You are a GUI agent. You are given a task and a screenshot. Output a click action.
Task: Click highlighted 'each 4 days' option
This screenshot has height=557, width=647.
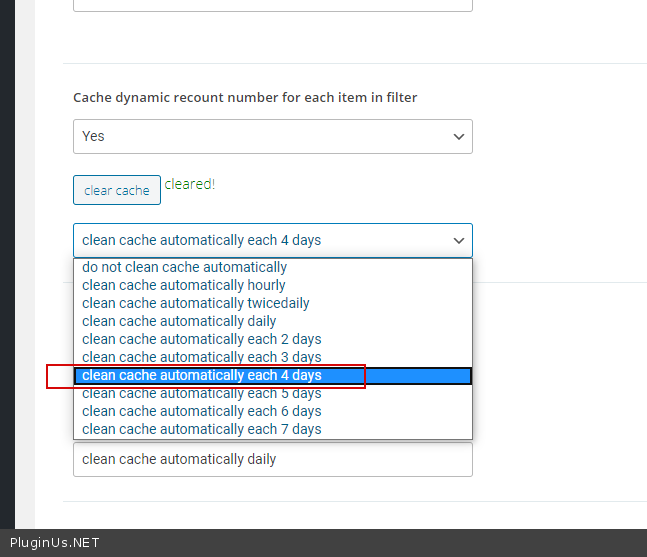point(202,375)
